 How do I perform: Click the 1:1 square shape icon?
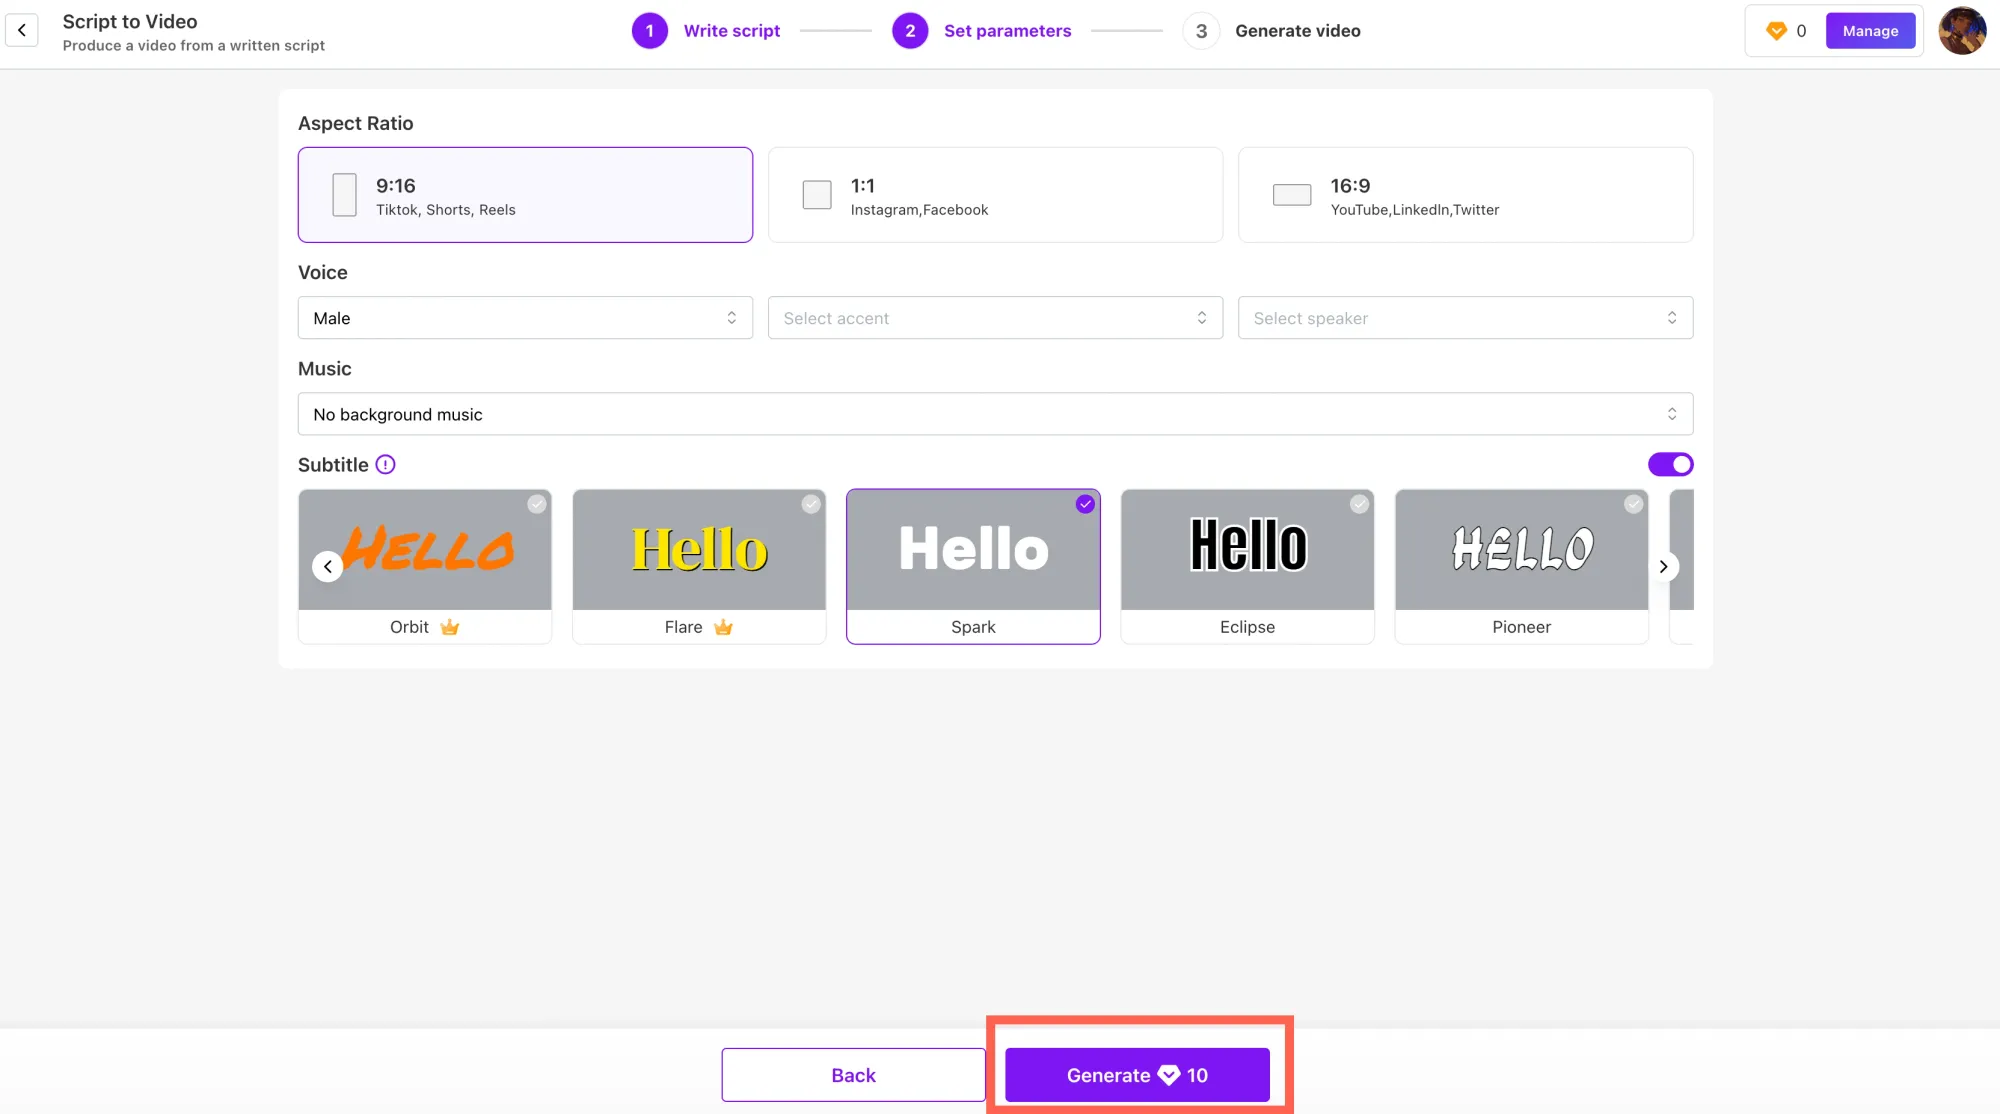point(817,195)
